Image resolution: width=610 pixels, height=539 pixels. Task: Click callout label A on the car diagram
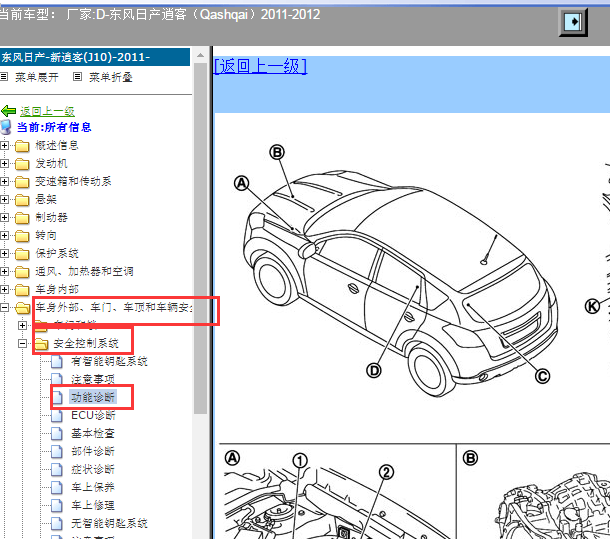(x=241, y=183)
